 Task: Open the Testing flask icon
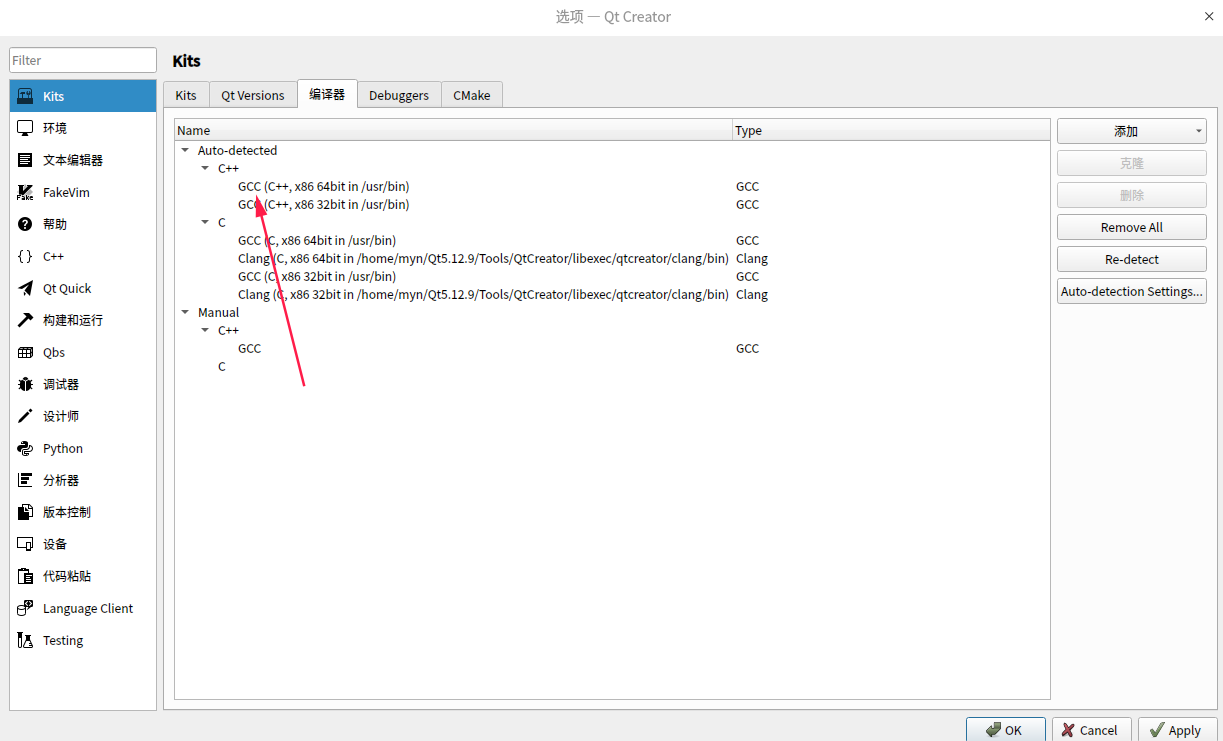click(25, 640)
